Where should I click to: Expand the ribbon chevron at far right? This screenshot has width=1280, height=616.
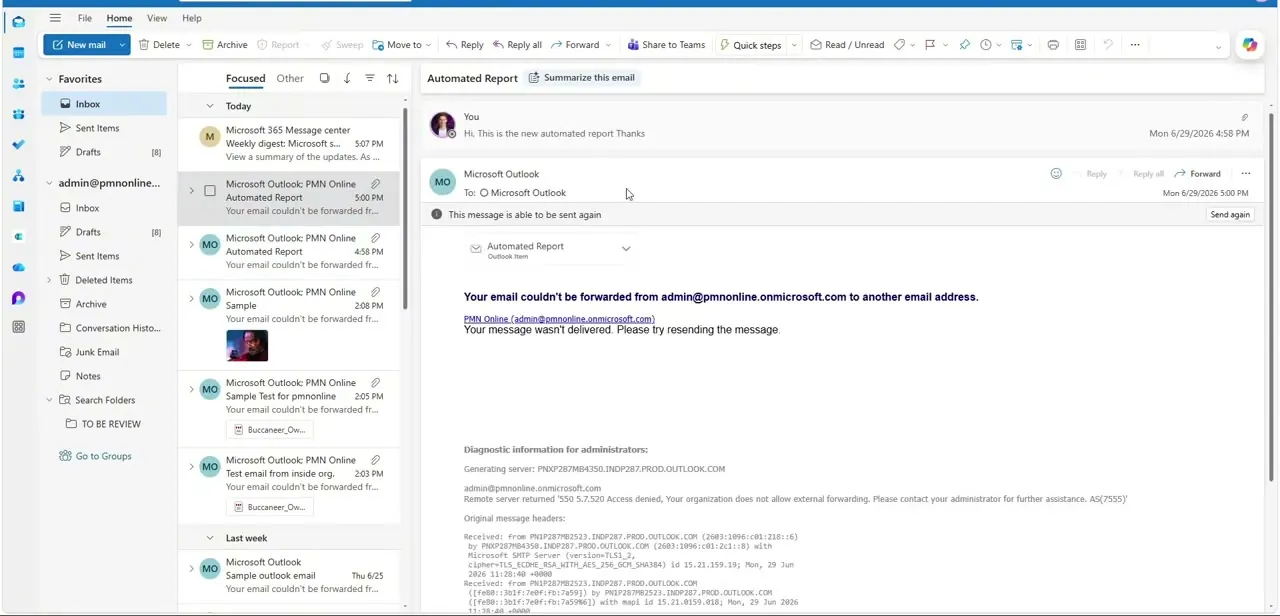tap(1218, 47)
